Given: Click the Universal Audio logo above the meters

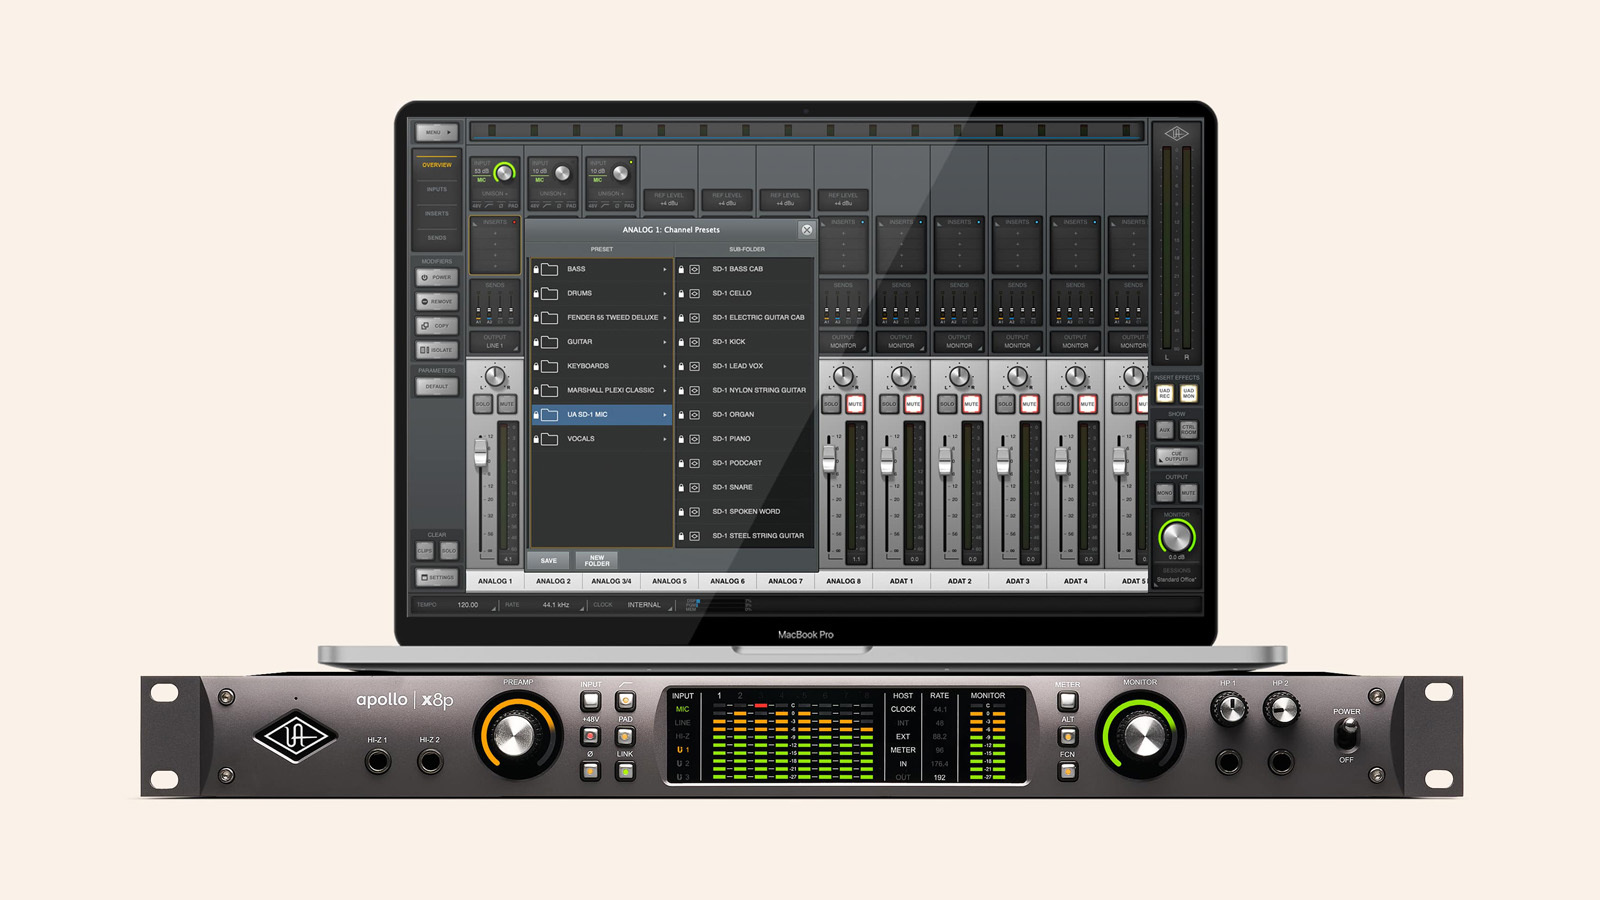Looking at the screenshot, I should [x=1176, y=134].
